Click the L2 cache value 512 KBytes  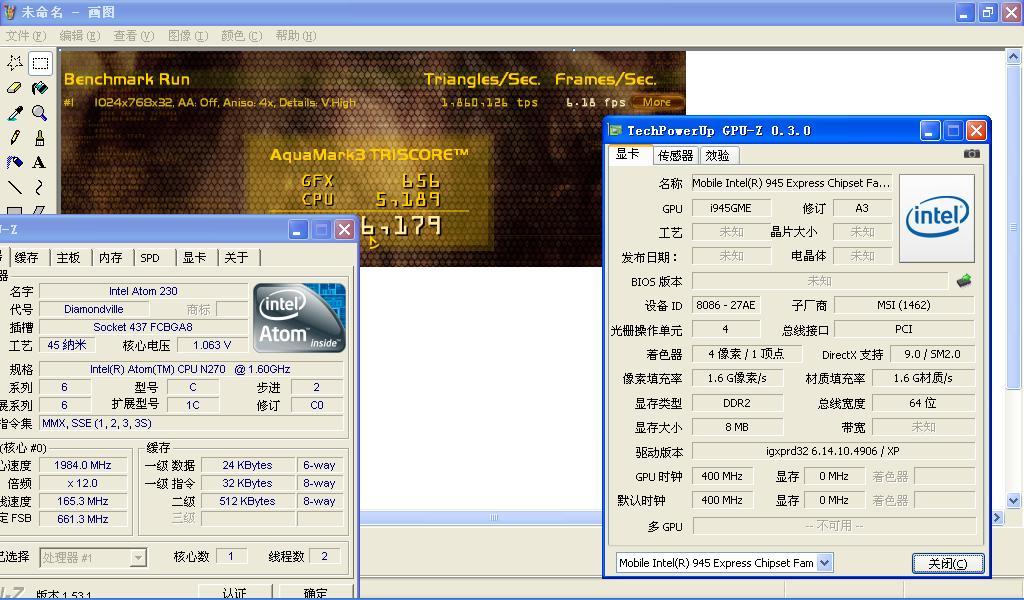[247, 501]
